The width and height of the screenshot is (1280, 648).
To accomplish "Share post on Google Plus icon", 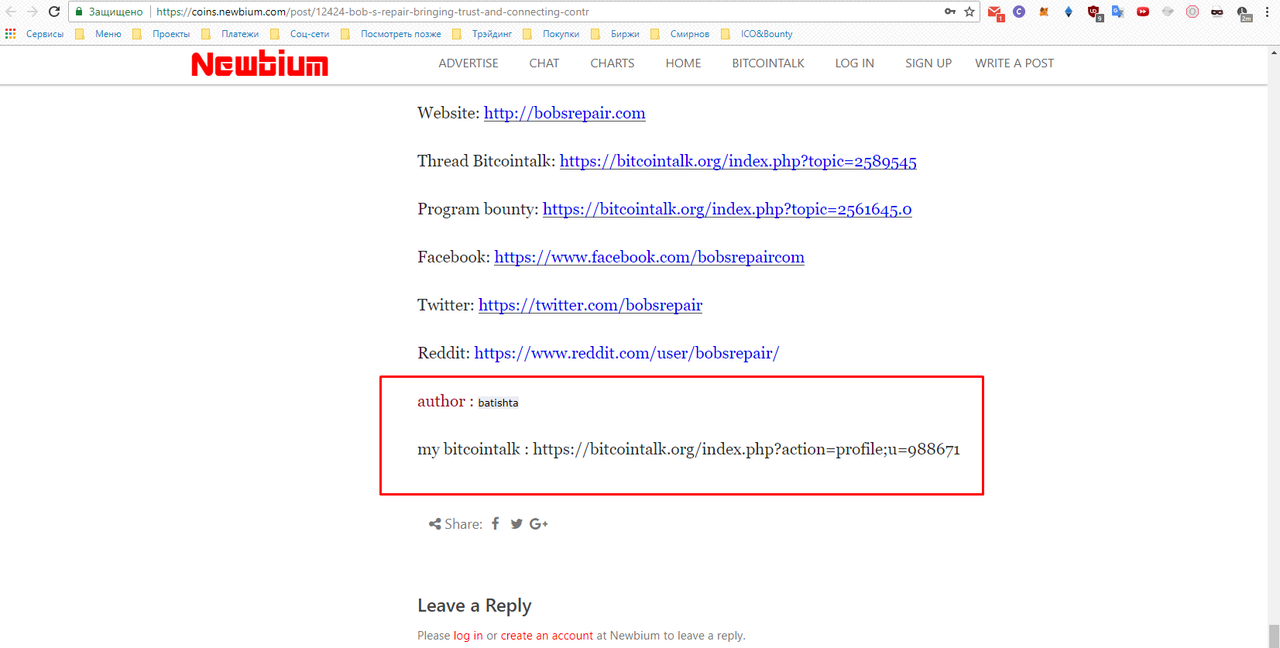I will tap(538, 523).
